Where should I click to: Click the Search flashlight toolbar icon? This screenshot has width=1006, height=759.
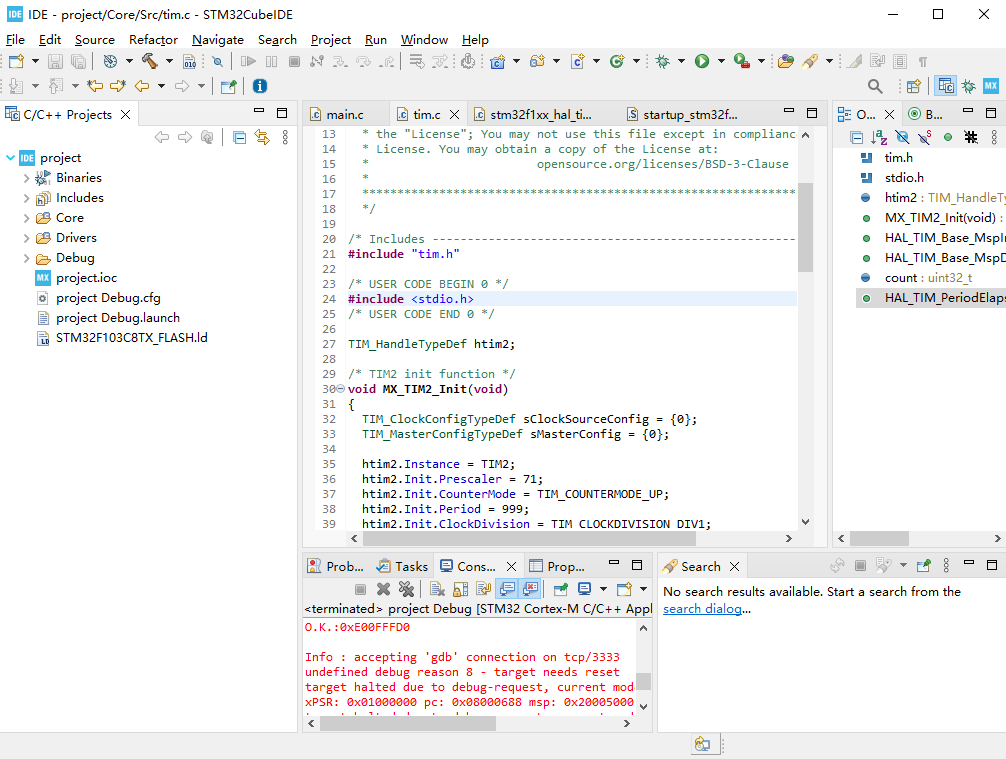coord(810,62)
